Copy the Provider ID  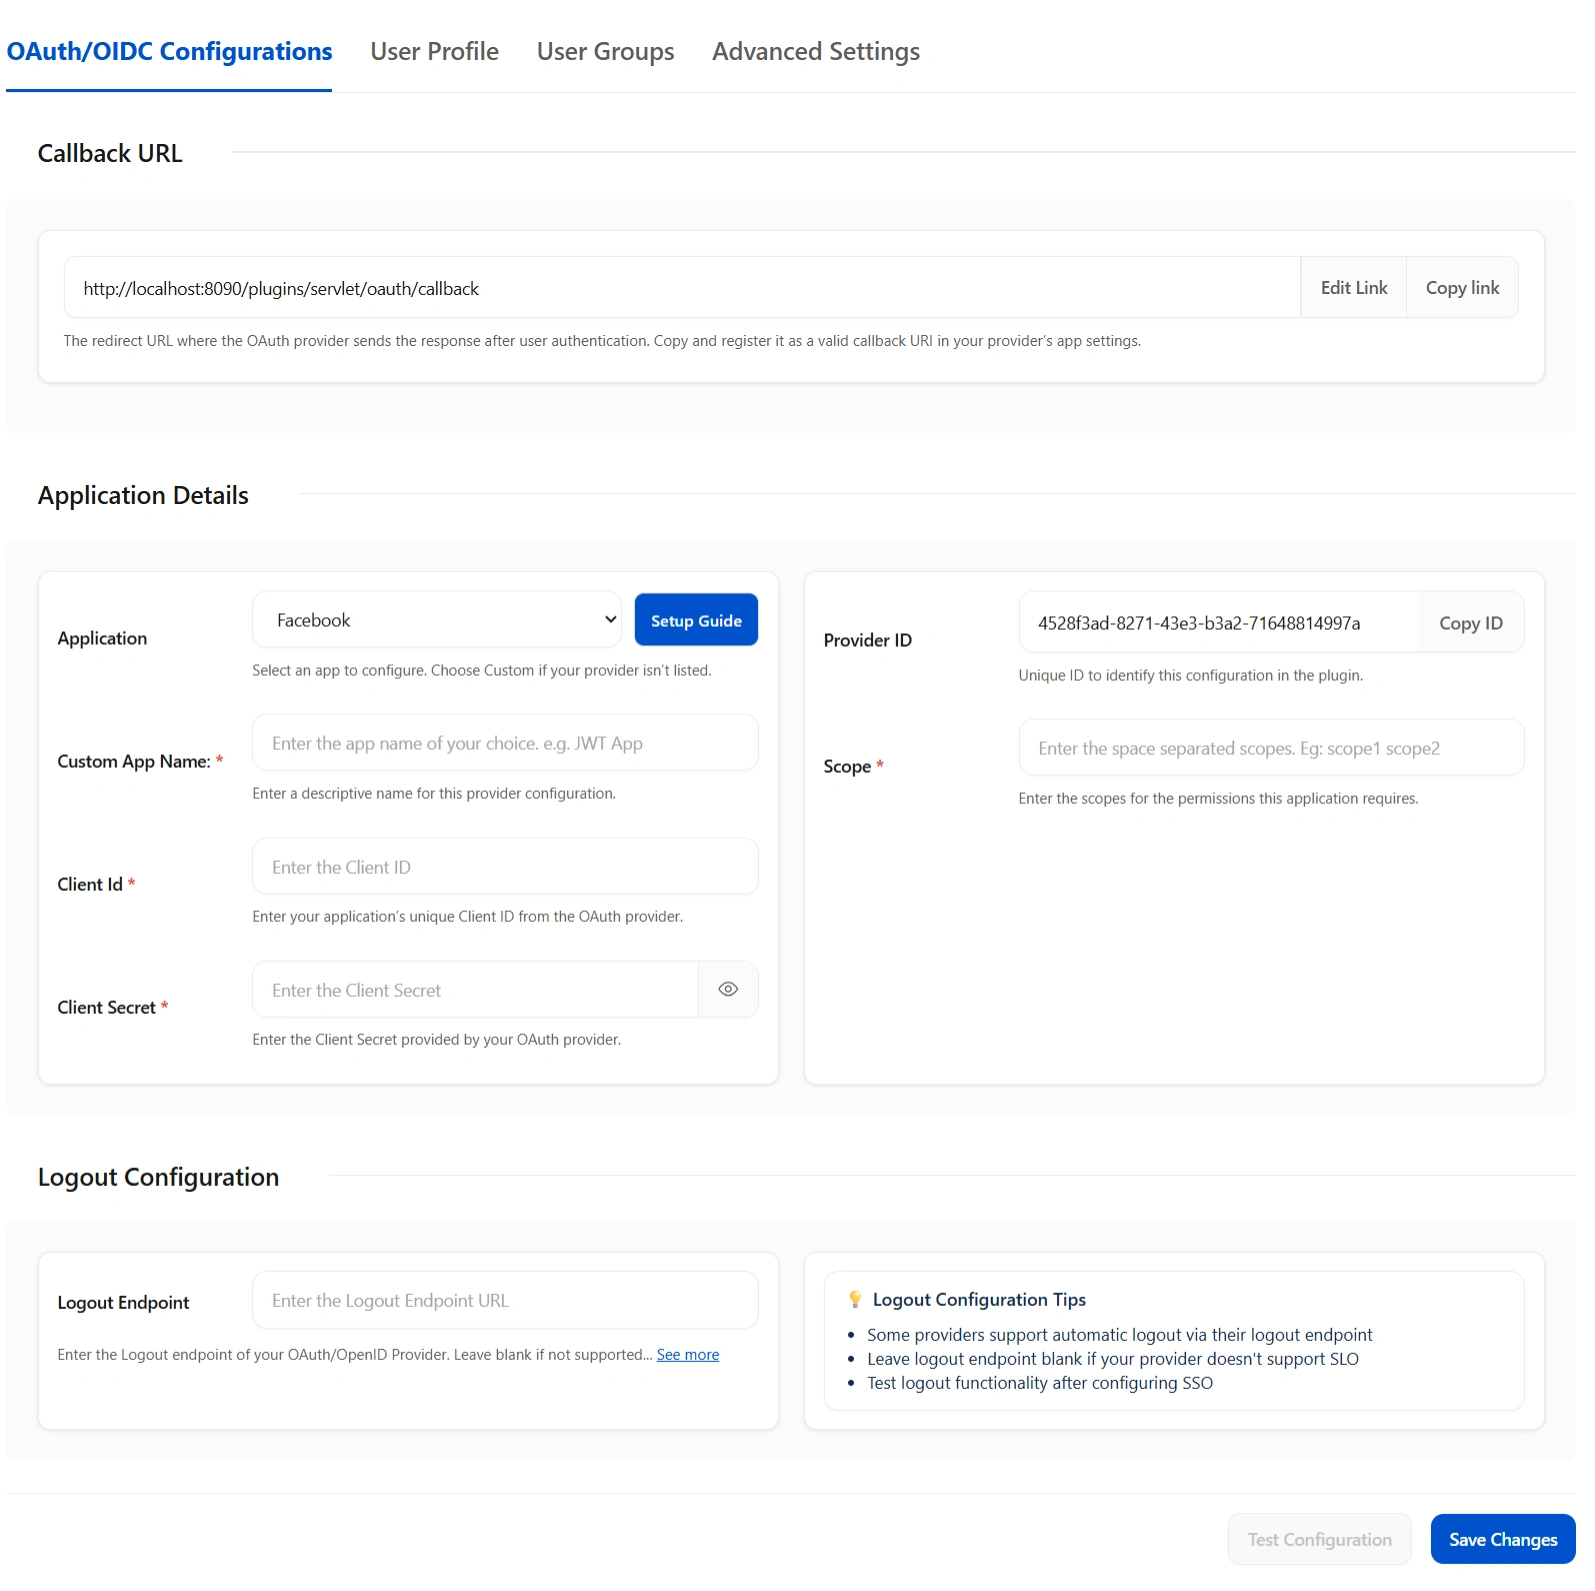(x=1471, y=623)
